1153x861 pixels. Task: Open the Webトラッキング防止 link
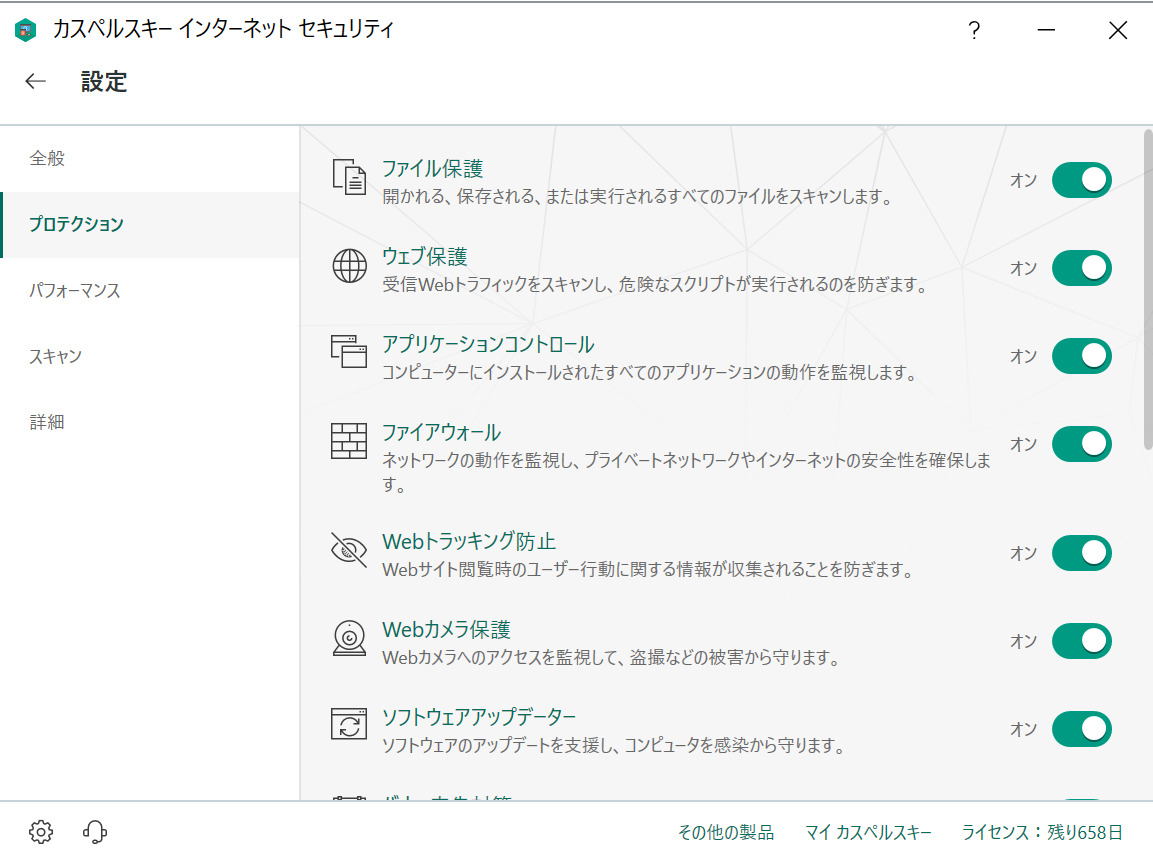[x=469, y=541]
